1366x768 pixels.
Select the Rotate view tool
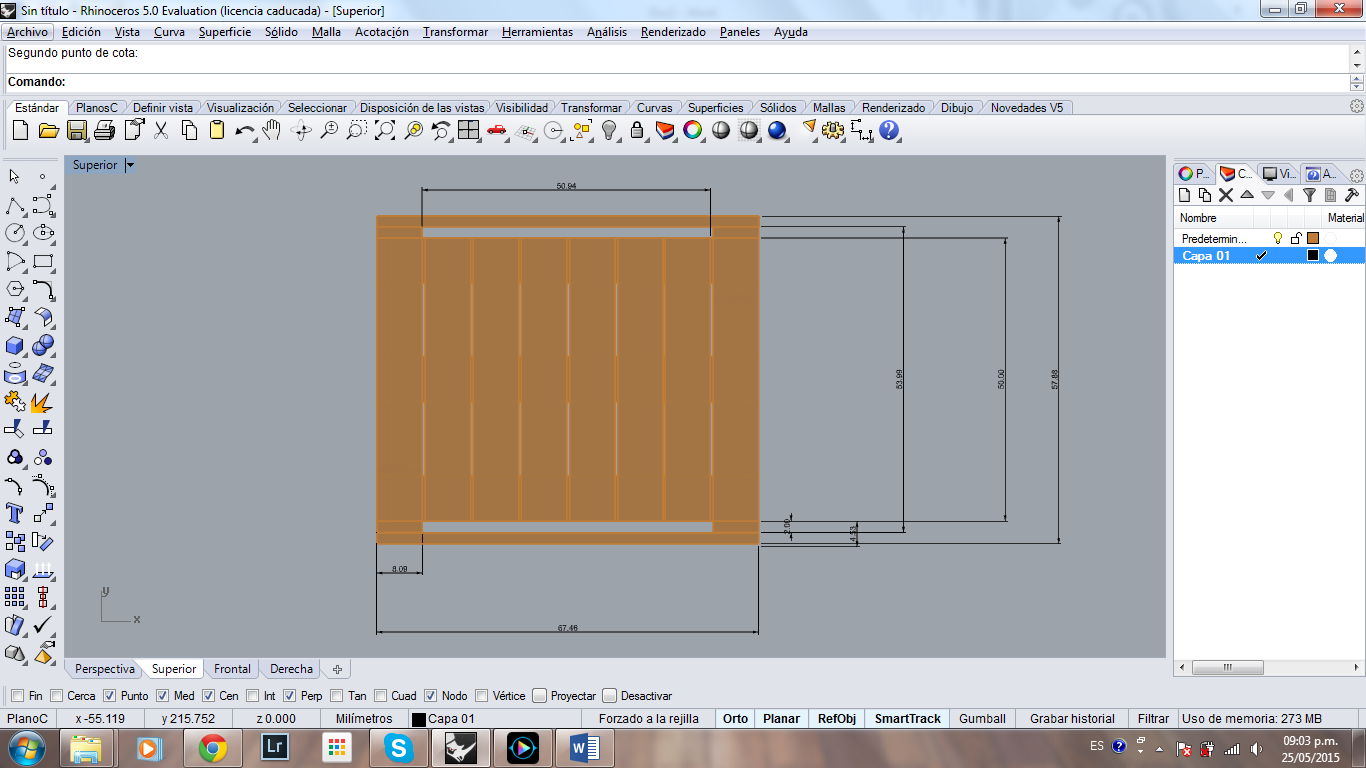(301, 130)
